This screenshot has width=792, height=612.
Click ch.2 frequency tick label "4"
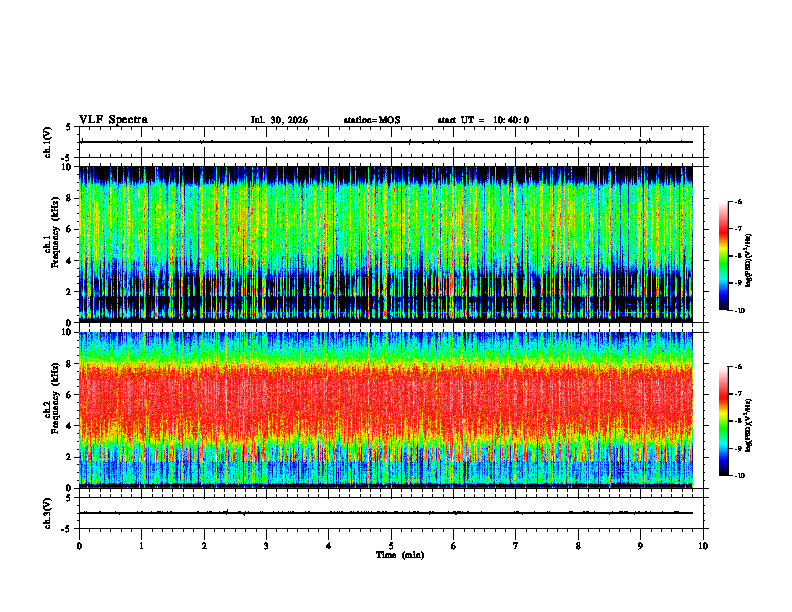[x=70, y=426]
